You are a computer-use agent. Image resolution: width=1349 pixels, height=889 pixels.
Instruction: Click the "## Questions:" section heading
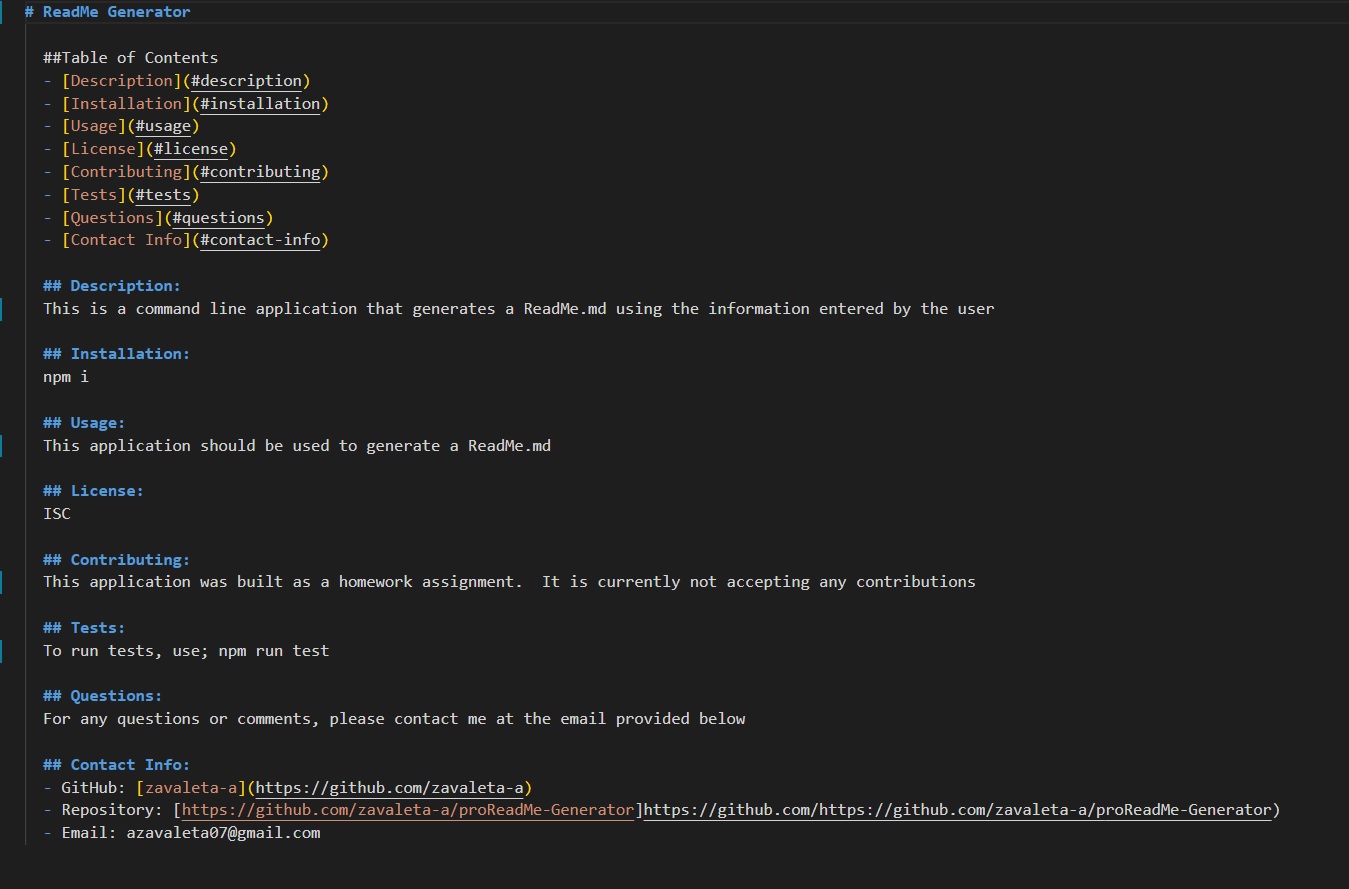pyautogui.click(x=102, y=696)
